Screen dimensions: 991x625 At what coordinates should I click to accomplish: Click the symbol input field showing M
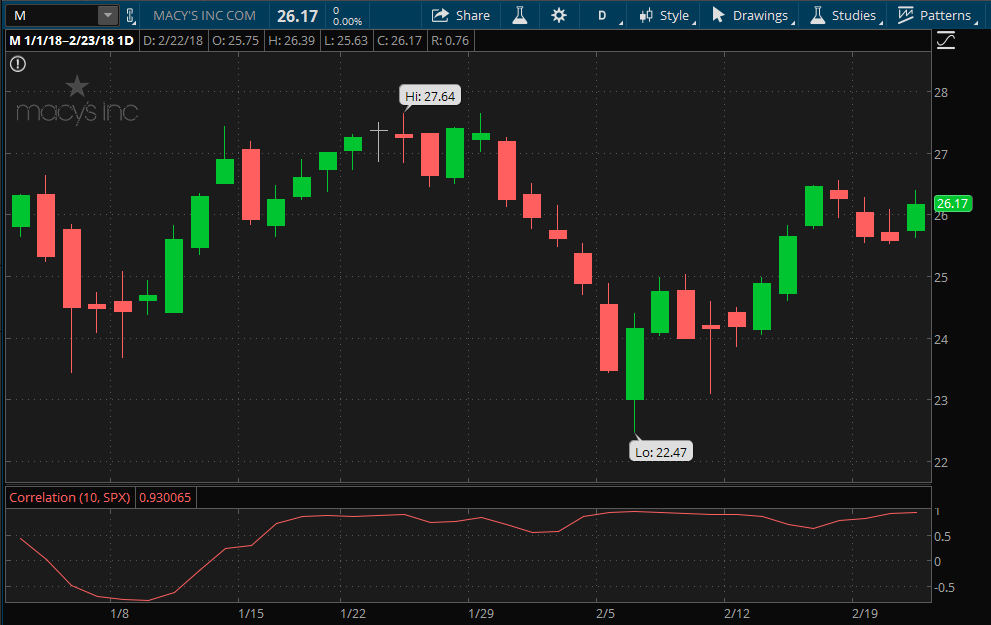point(52,15)
